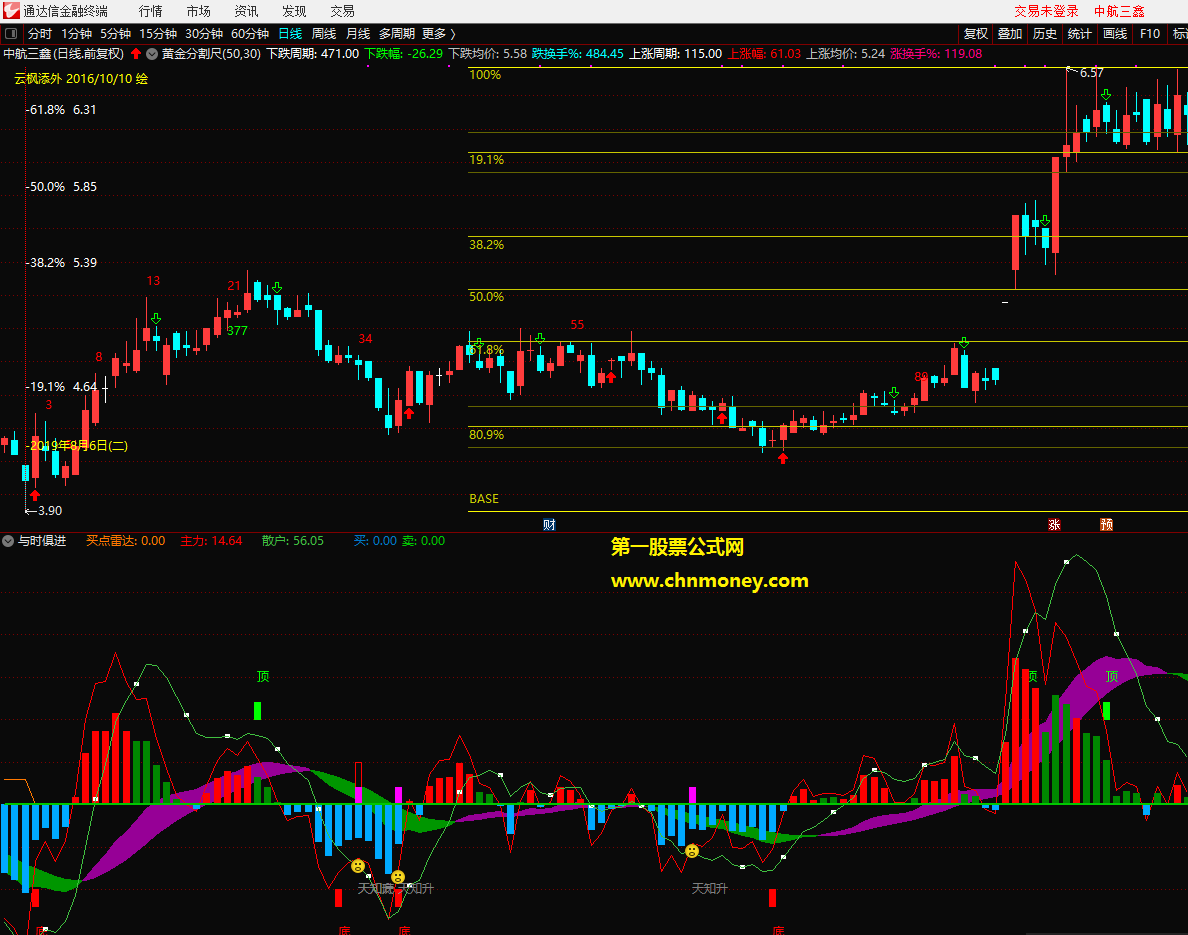The height and width of the screenshot is (935, 1188).
Task: Switch to the 60分钟 period
Action: coord(250,33)
